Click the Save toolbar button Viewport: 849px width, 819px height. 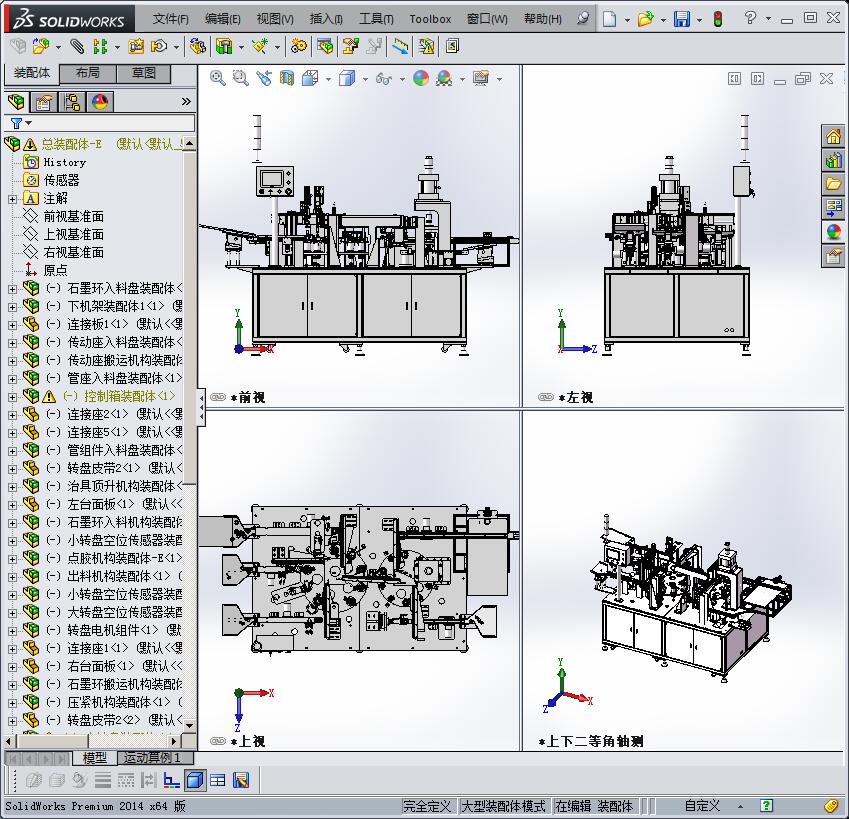click(682, 19)
